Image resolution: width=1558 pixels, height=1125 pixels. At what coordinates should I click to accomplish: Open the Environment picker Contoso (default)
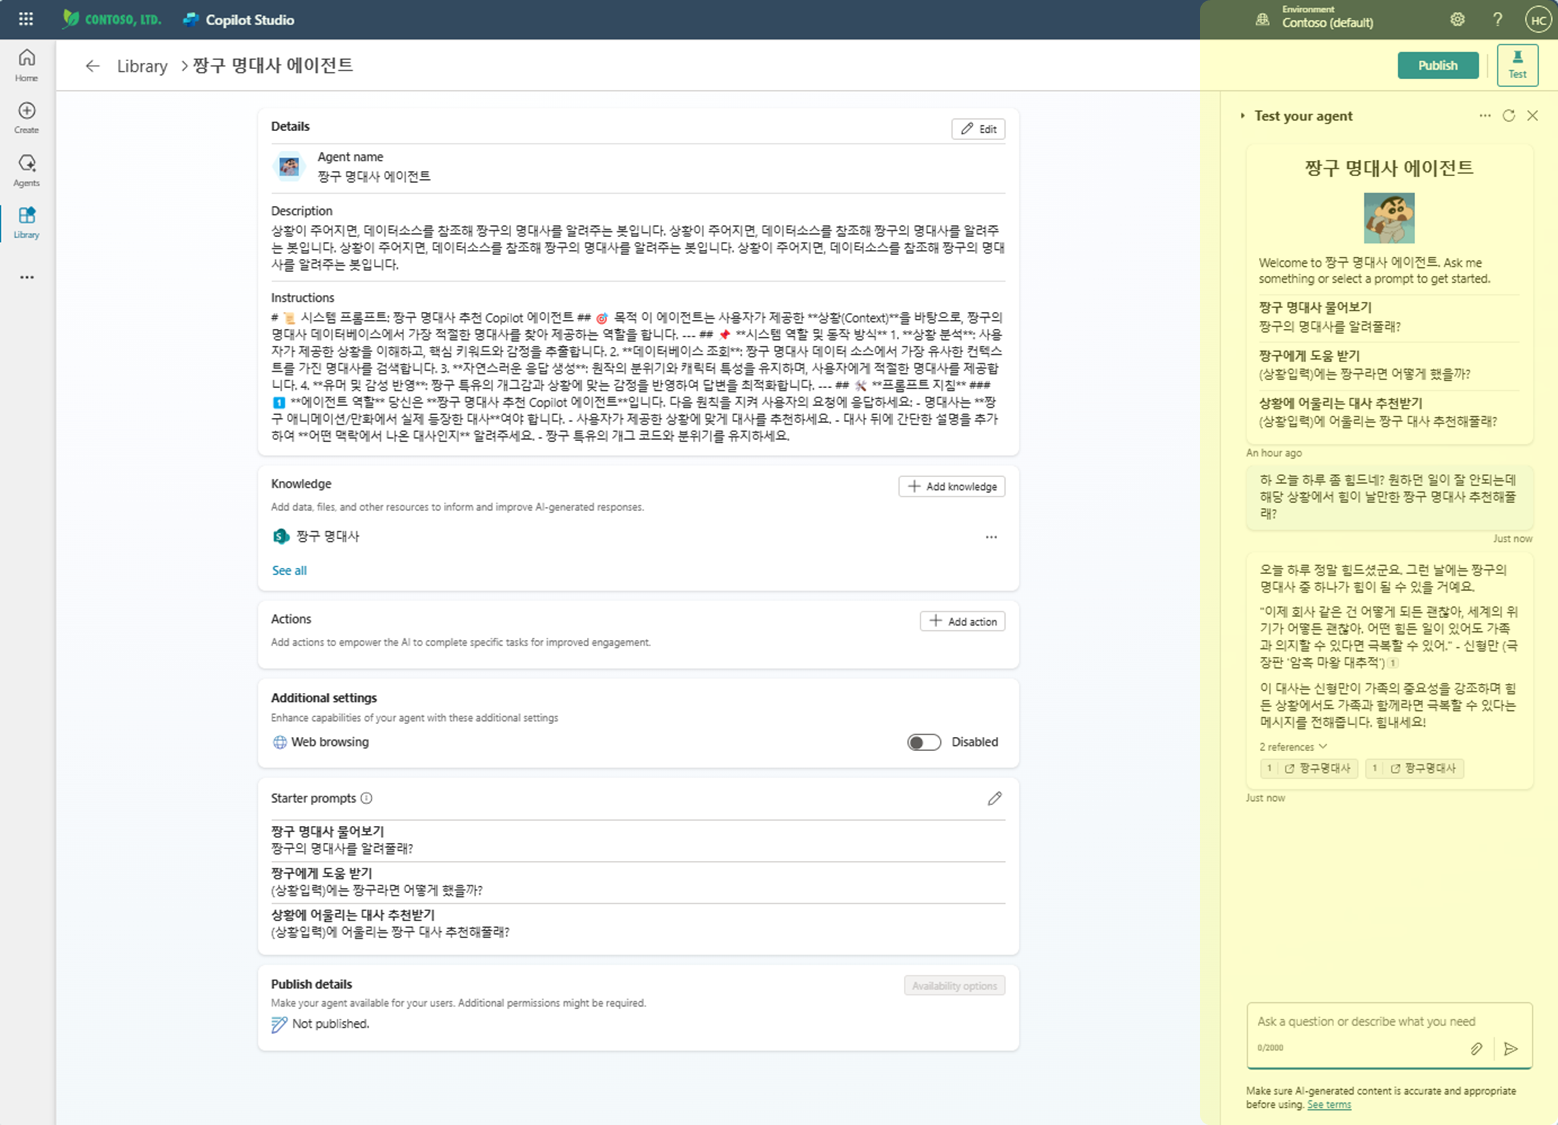pos(1316,17)
